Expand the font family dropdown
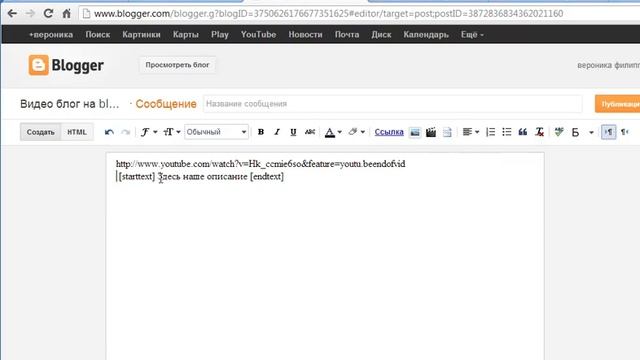The image size is (640, 360). click(x=149, y=132)
